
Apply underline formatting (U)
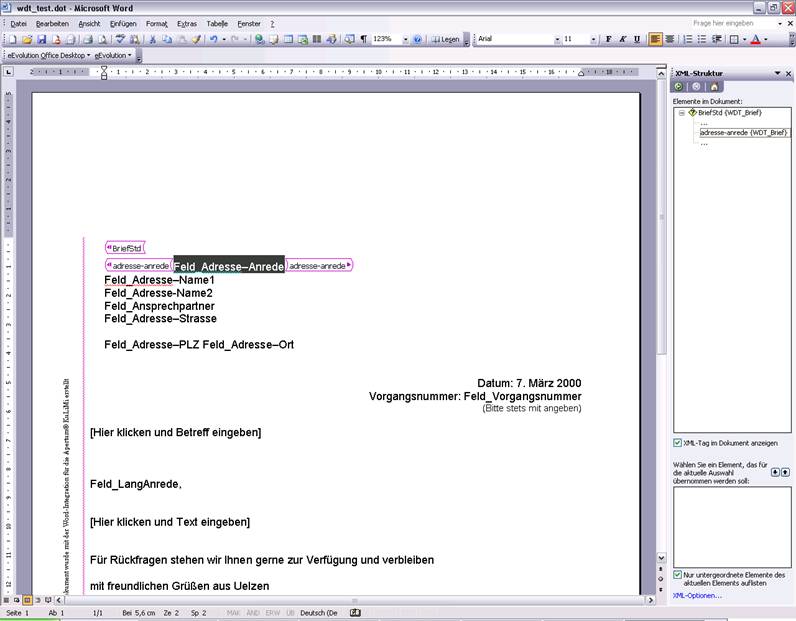[x=637, y=39]
